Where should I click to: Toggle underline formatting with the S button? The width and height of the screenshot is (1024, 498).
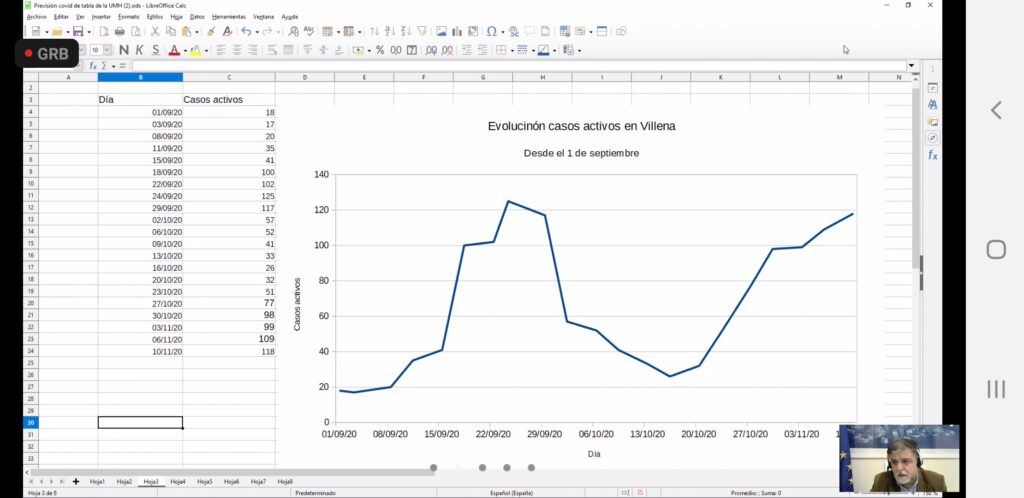155,50
